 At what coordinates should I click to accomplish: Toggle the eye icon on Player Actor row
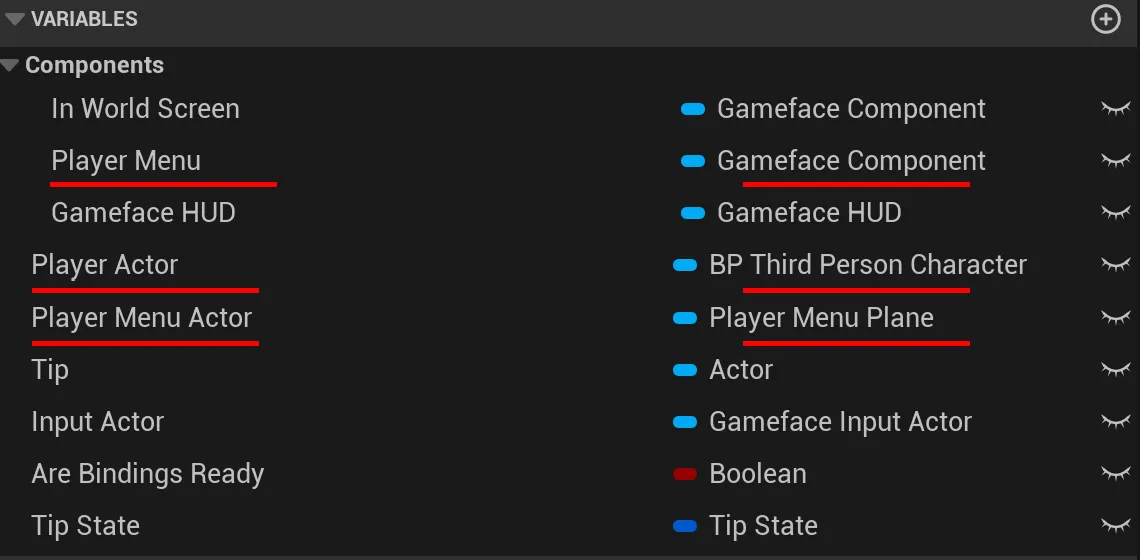tap(1115, 265)
